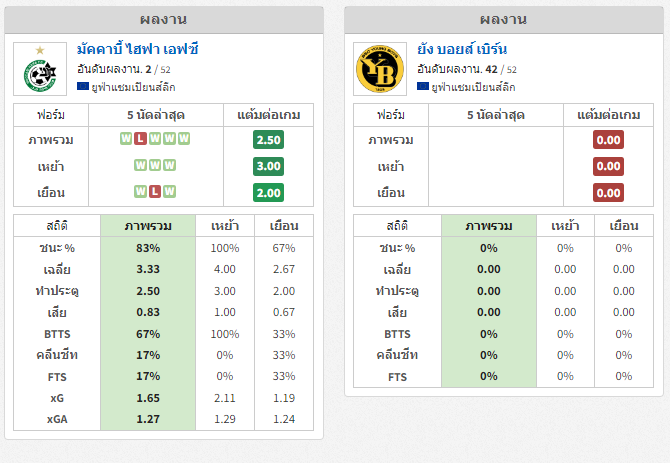Click the 0.83 value in the เสีย row
This screenshot has width=670, height=463.
point(148,313)
